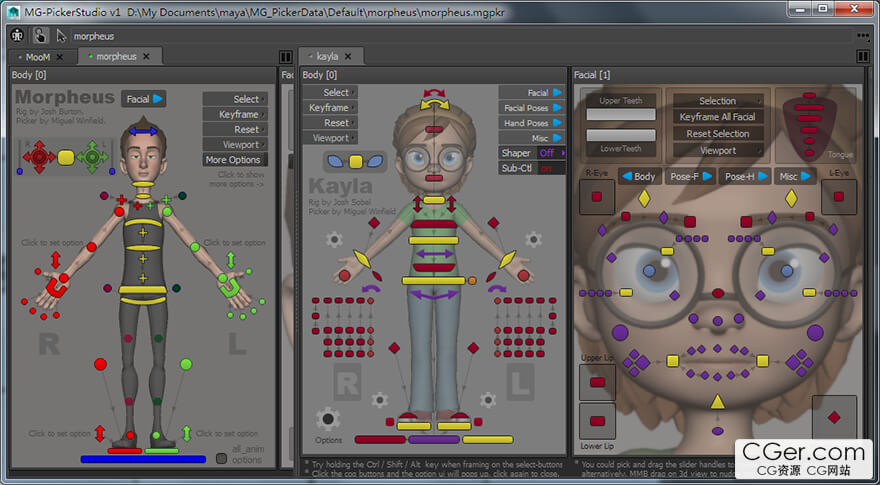Viewport: 880px width, 485px height.
Task: Select the yellow triangle chin control on face
Action: [x=717, y=401]
